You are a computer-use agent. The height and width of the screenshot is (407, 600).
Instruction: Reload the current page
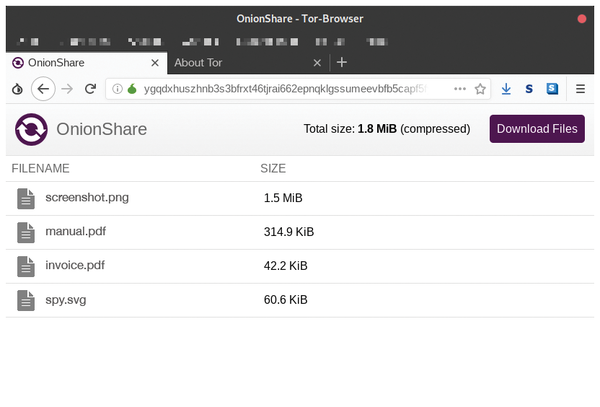(x=90, y=89)
